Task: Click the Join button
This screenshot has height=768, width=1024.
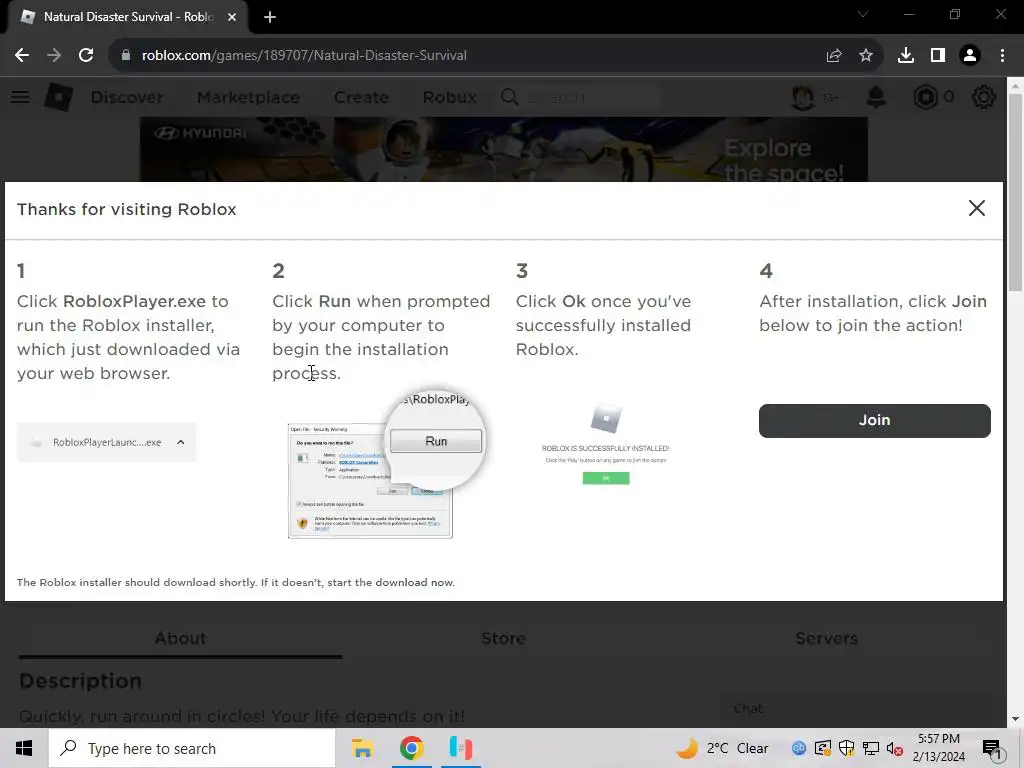Action: pyautogui.click(x=874, y=421)
